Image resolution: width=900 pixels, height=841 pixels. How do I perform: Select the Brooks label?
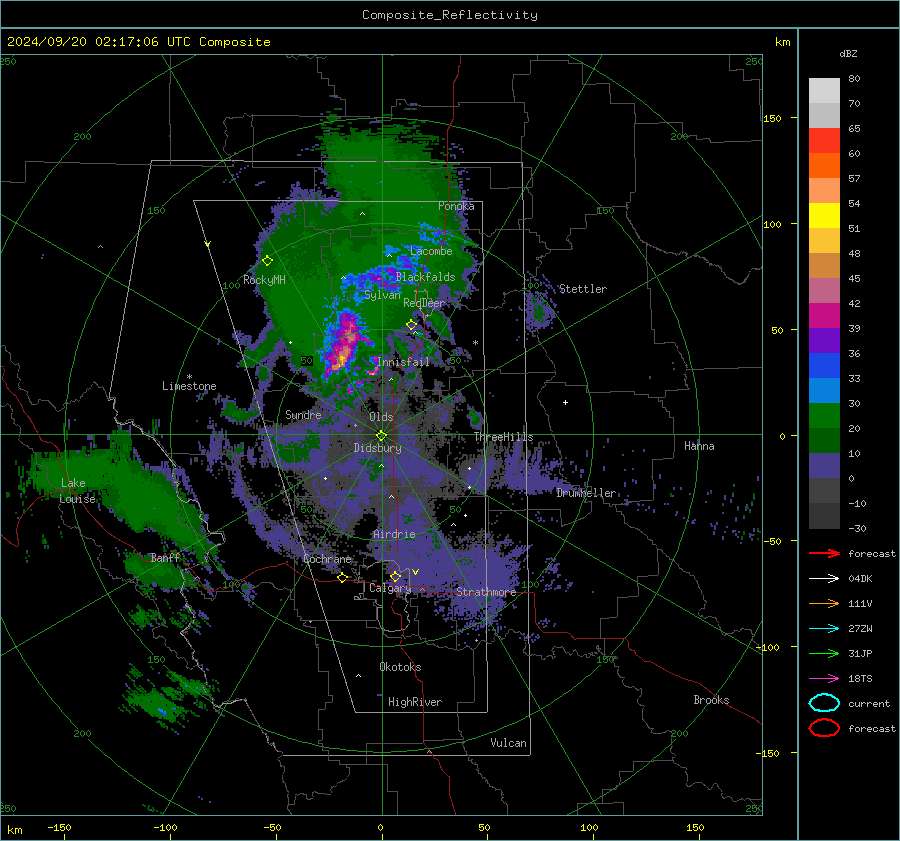click(x=711, y=700)
